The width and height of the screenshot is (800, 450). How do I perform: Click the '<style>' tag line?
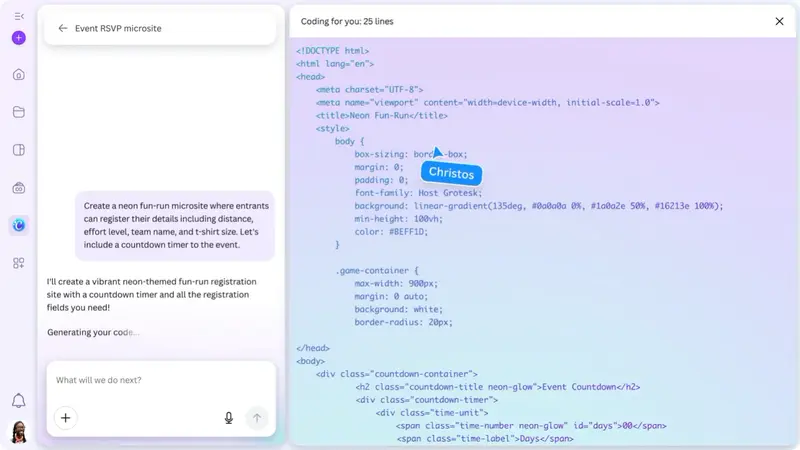tap(333, 129)
